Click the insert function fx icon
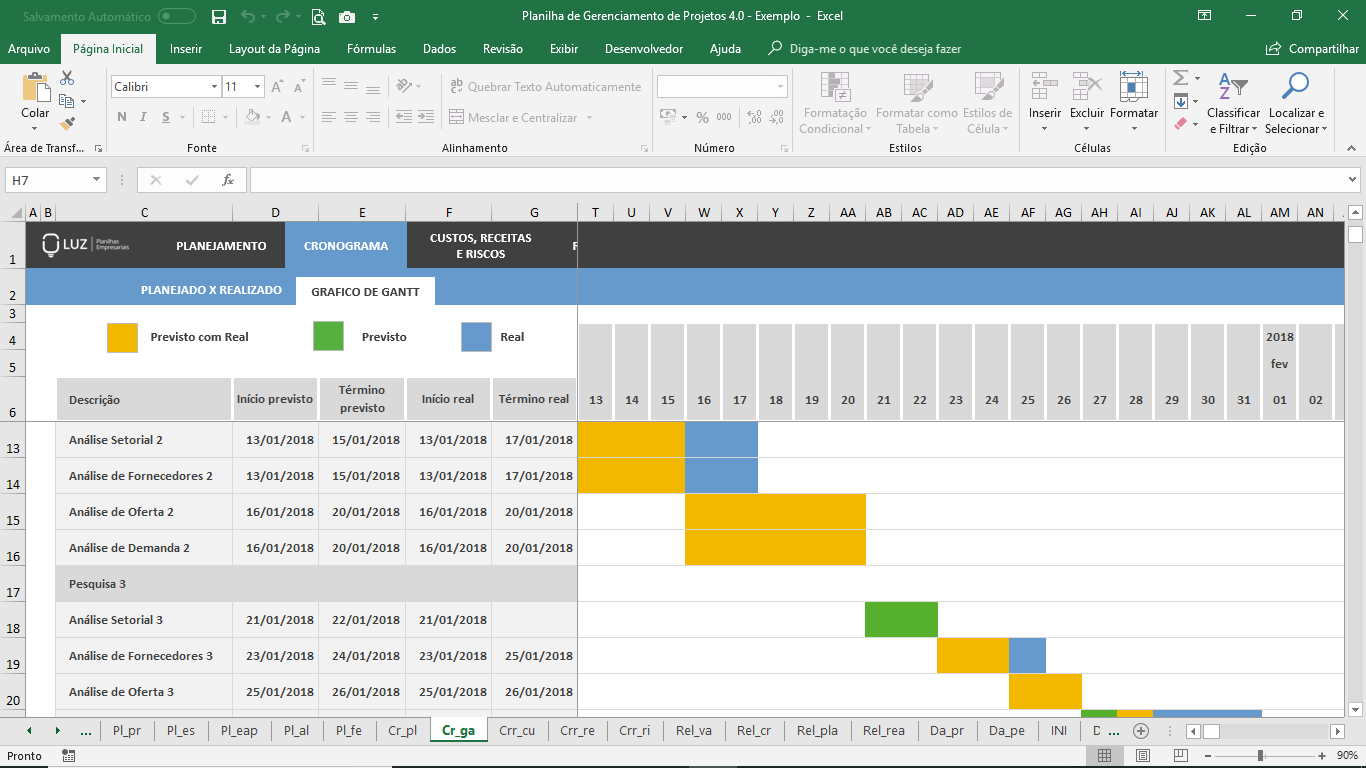 (228, 180)
